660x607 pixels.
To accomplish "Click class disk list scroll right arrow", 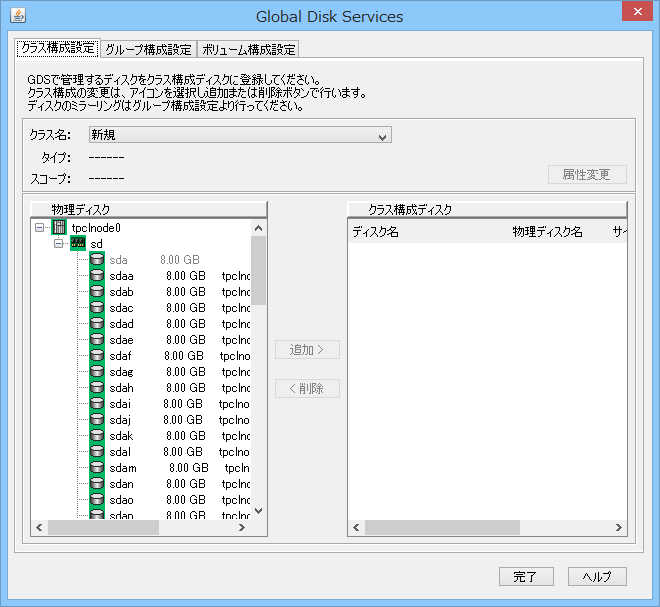I will [x=618, y=527].
